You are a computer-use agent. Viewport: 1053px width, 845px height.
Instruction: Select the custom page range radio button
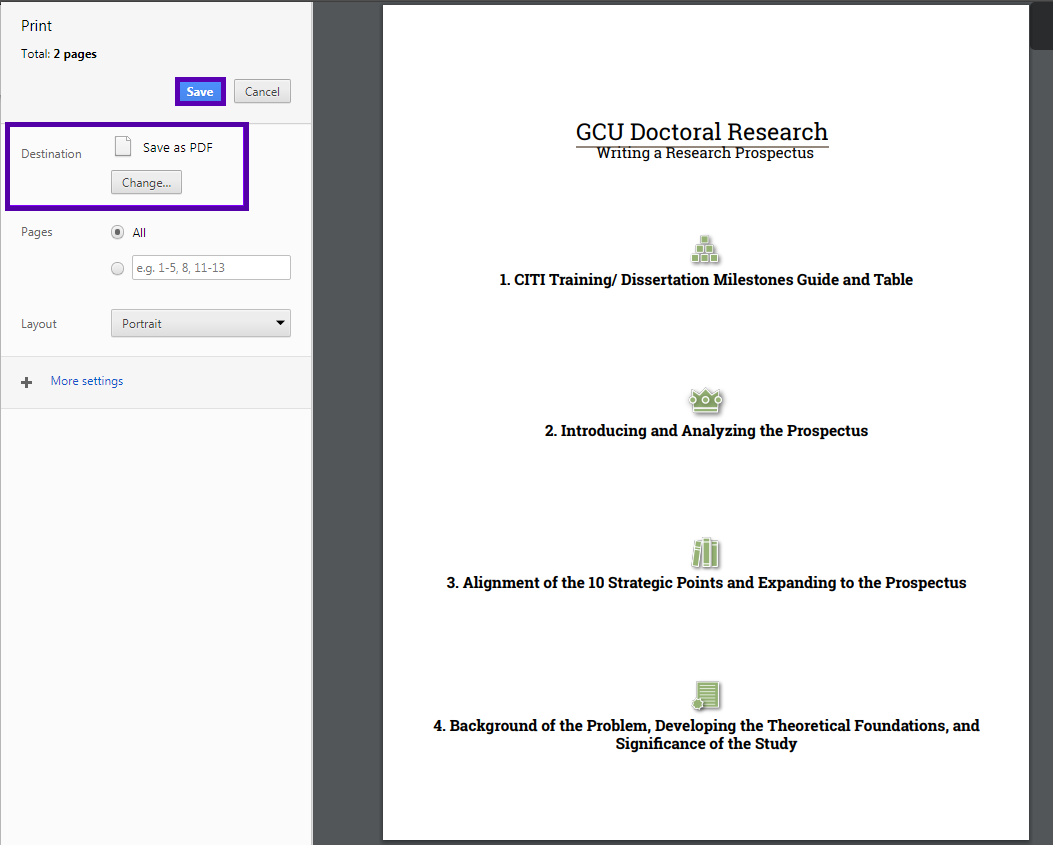click(118, 268)
